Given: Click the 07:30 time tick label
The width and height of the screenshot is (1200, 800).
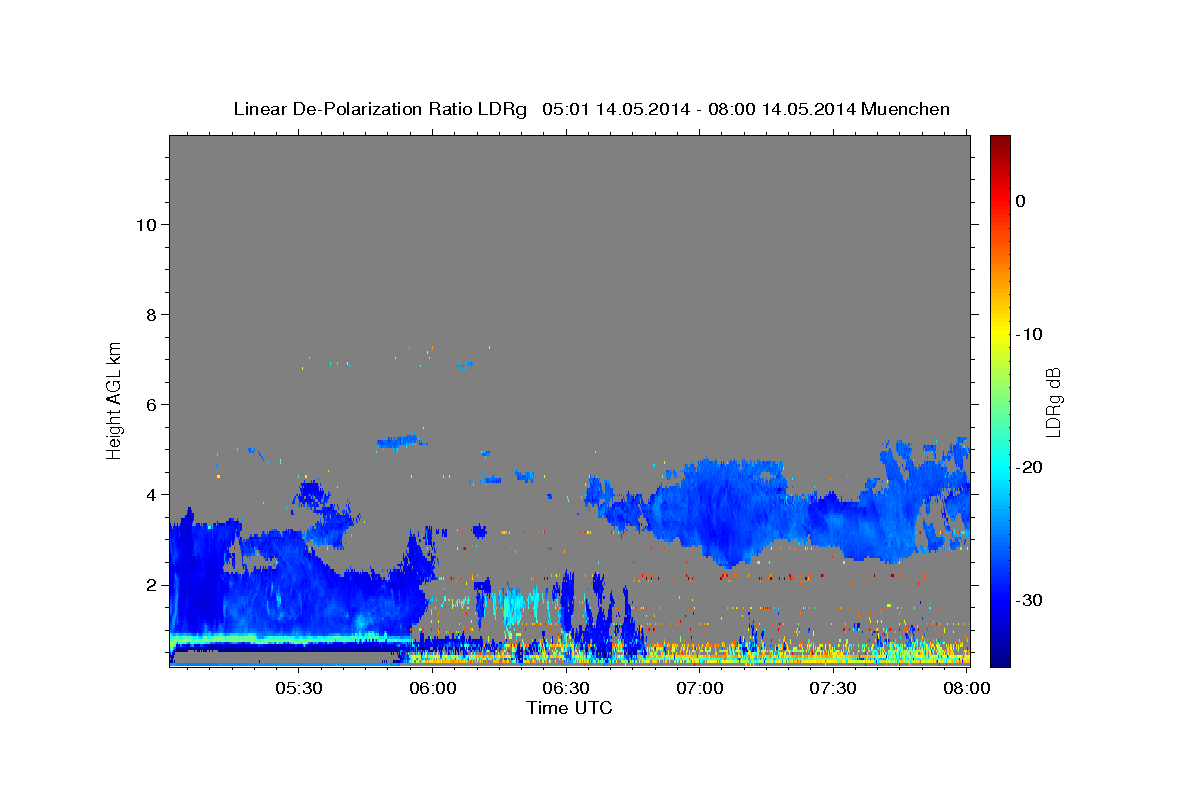Looking at the screenshot, I should (x=833, y=688).
